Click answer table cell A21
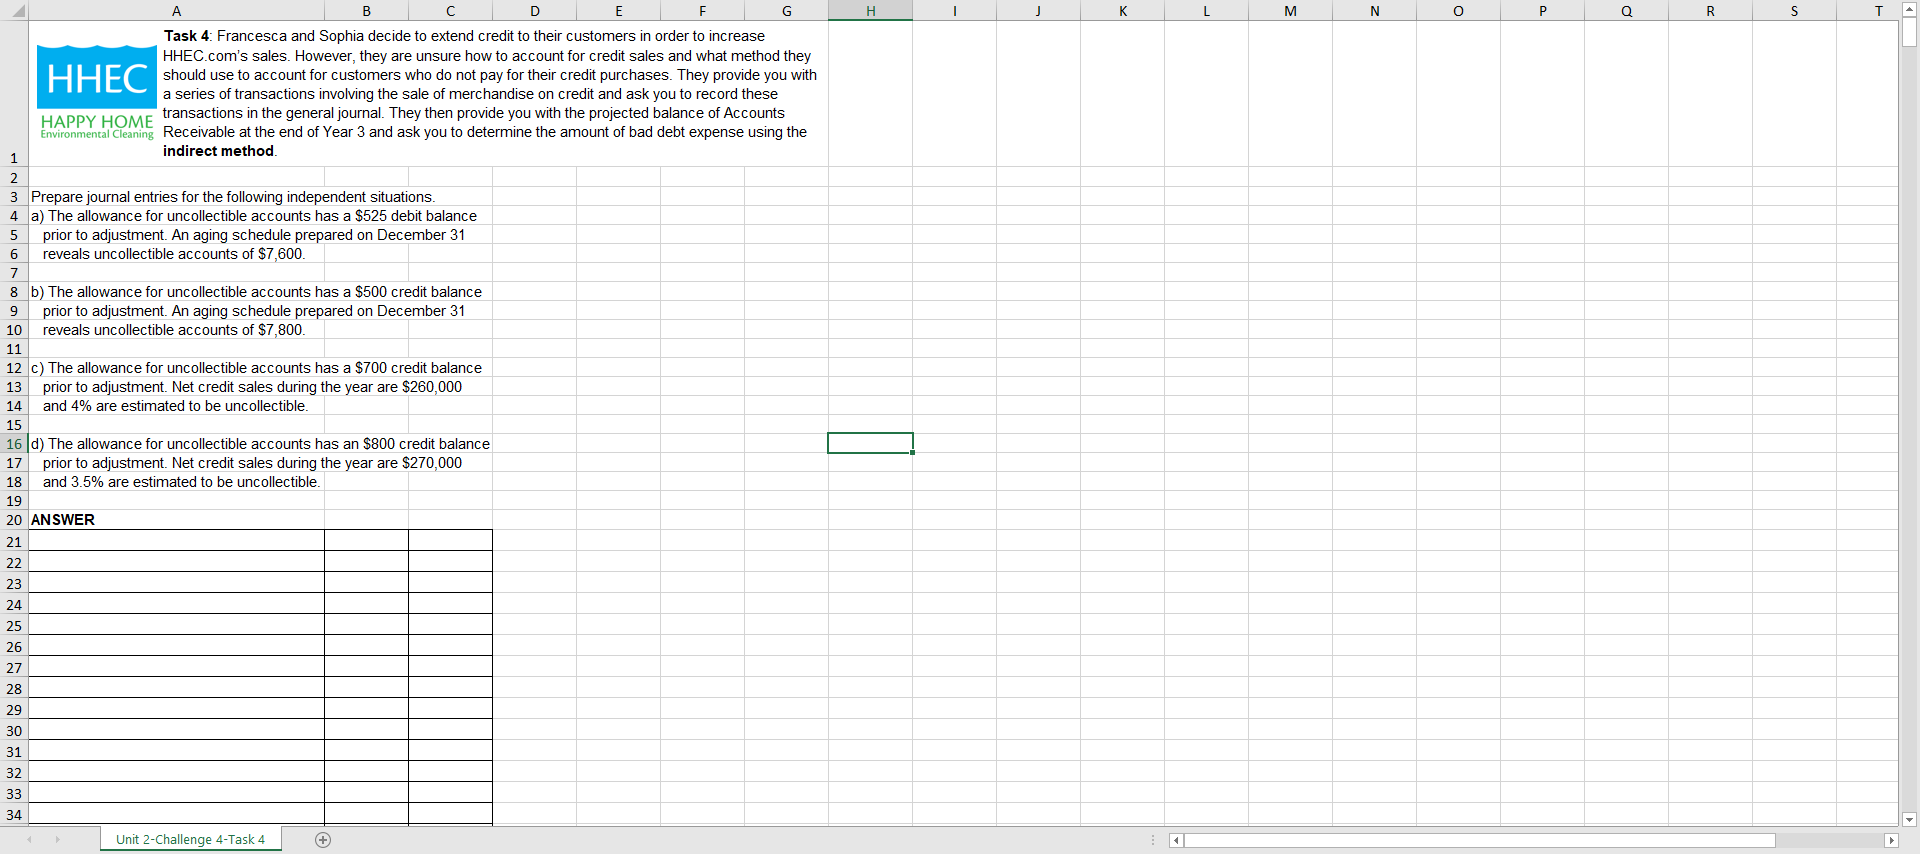Image resolution: width=1920 pixels, height=854 pixels. click(x=176, y=541)
